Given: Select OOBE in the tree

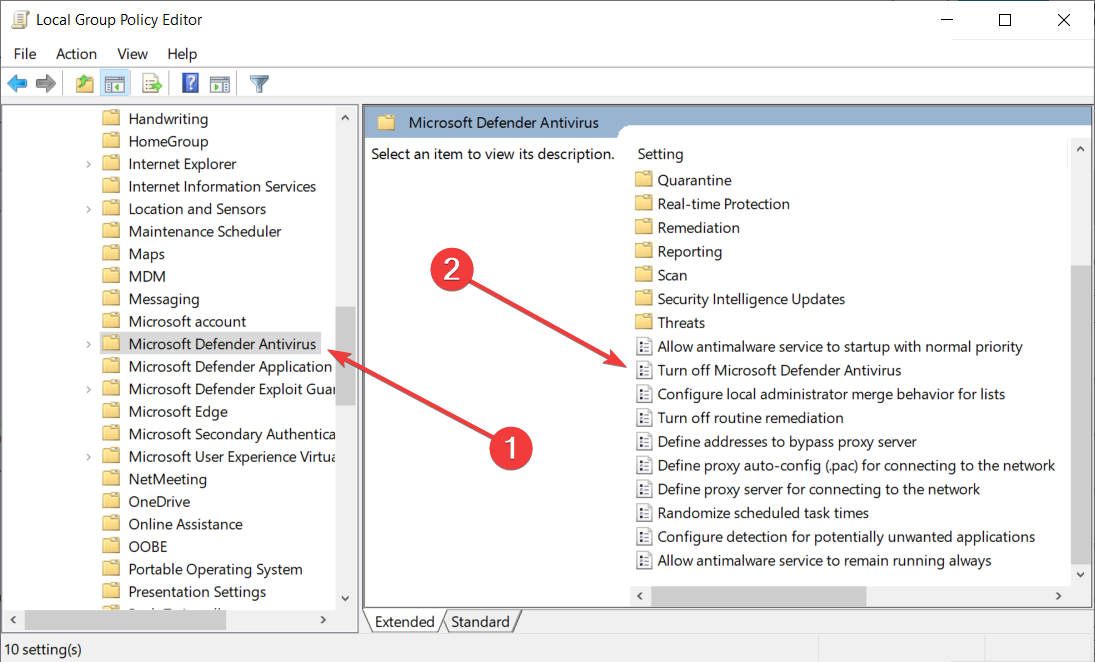Looking at the screenshot, I should click(147, 546).
